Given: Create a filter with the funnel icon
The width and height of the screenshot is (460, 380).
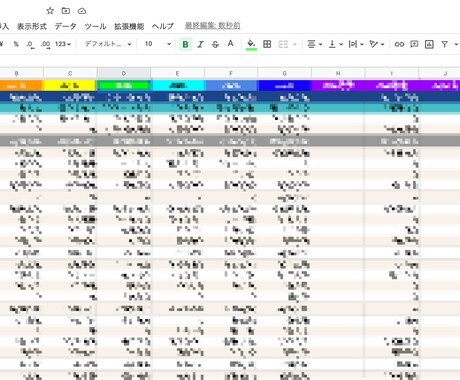Looking at the screenshot, I should coord(444,44).
